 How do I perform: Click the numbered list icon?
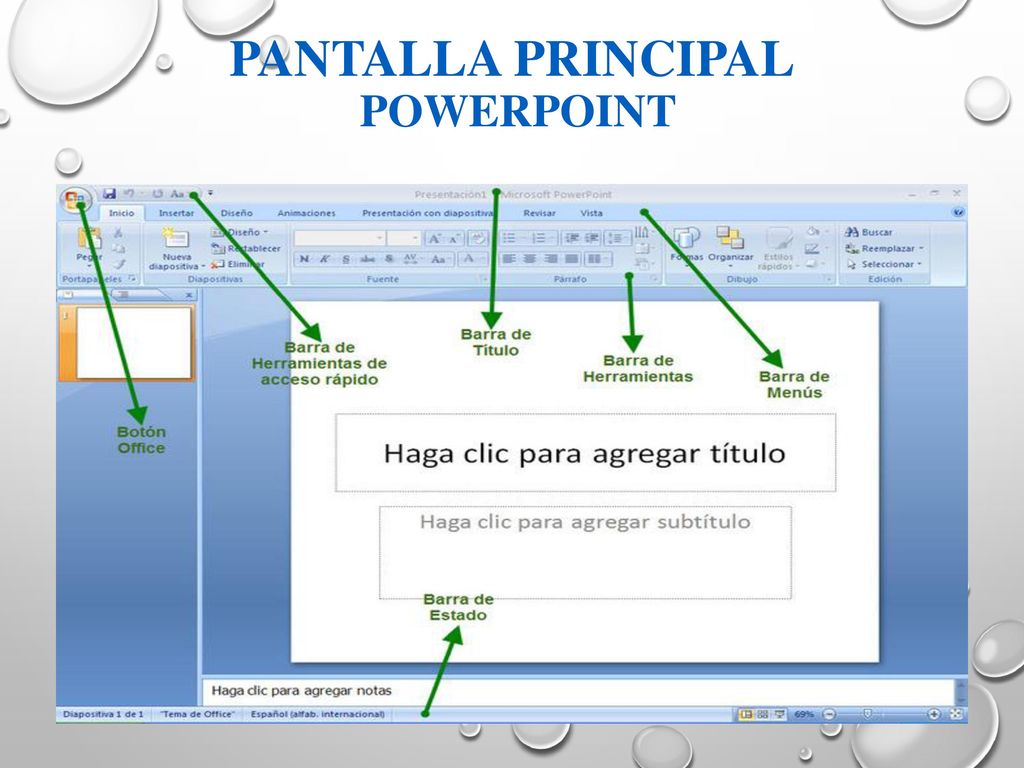click(539, 238)
